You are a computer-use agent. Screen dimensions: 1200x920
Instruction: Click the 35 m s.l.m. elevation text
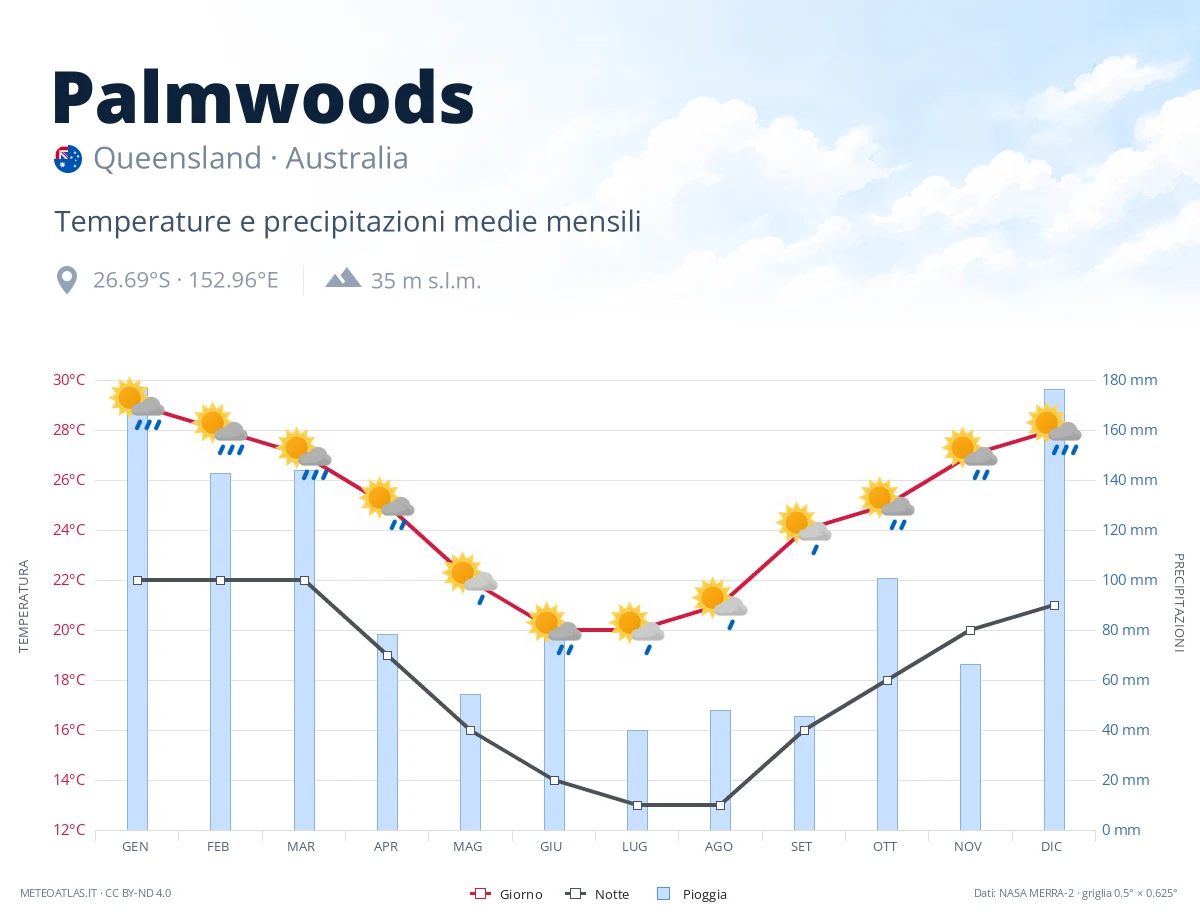click(426, 281)
